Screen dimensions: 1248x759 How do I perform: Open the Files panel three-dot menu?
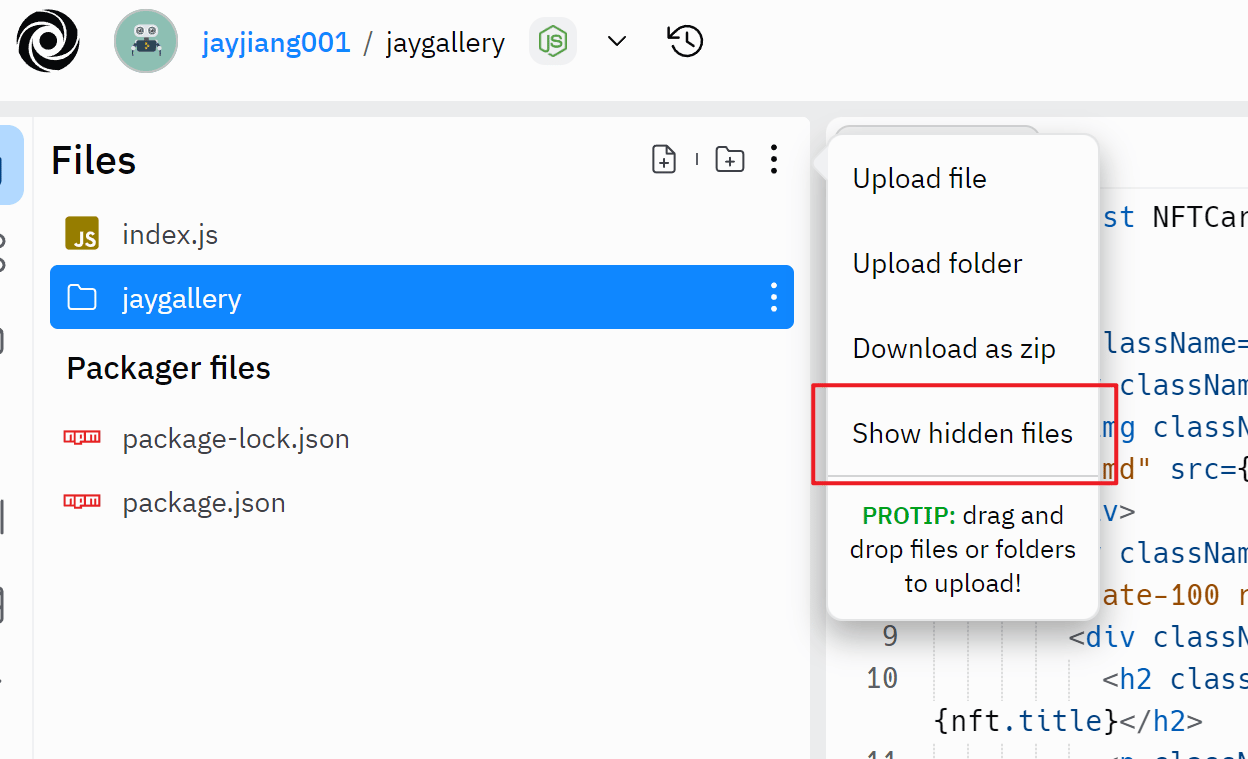[774, 159]
